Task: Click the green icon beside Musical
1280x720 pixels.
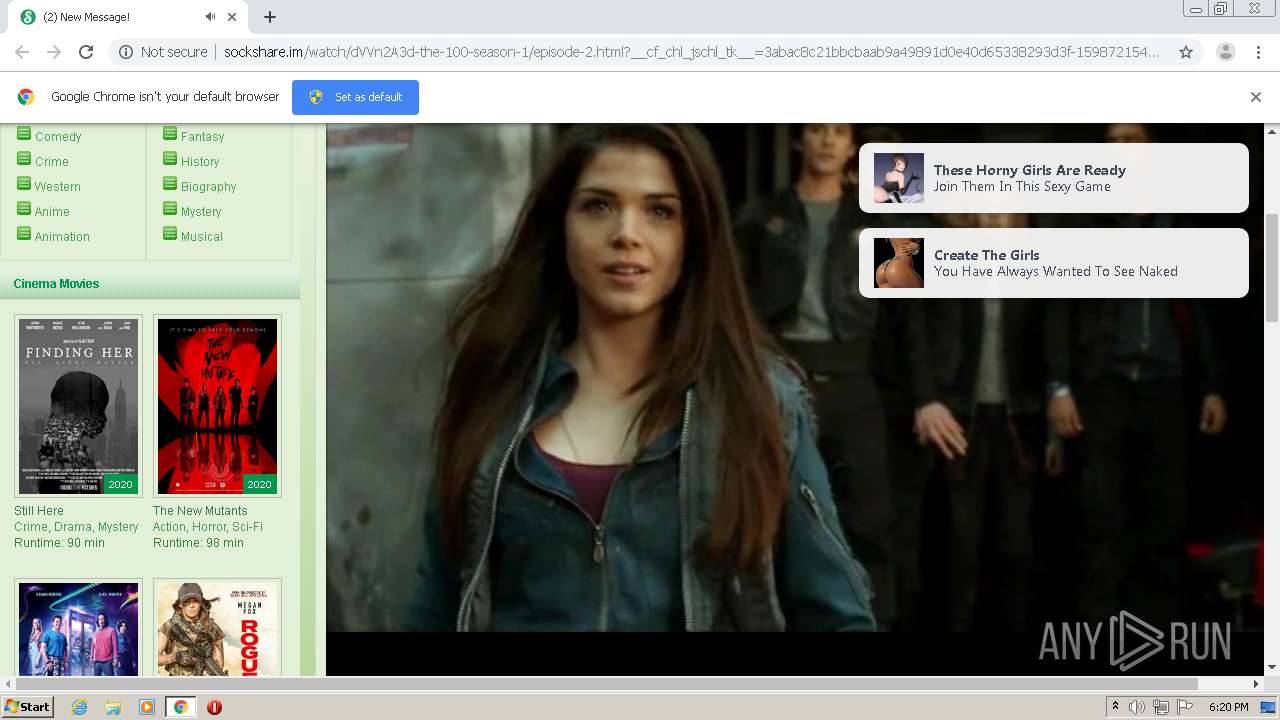Action: [170, 234]
